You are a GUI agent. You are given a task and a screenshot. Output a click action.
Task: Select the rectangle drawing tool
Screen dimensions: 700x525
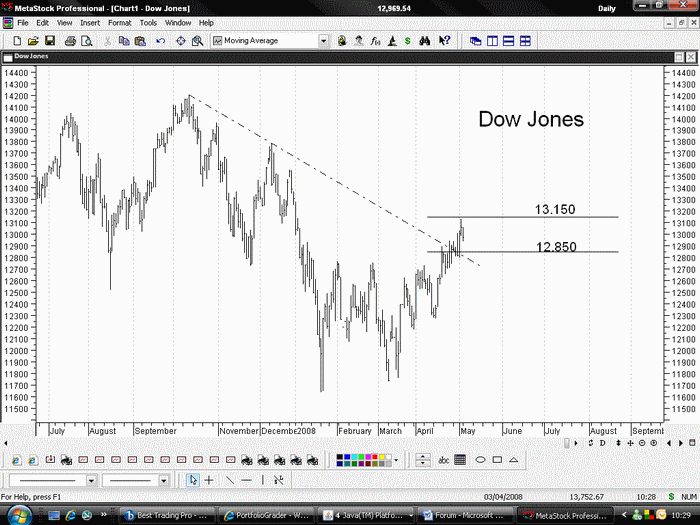497,460
